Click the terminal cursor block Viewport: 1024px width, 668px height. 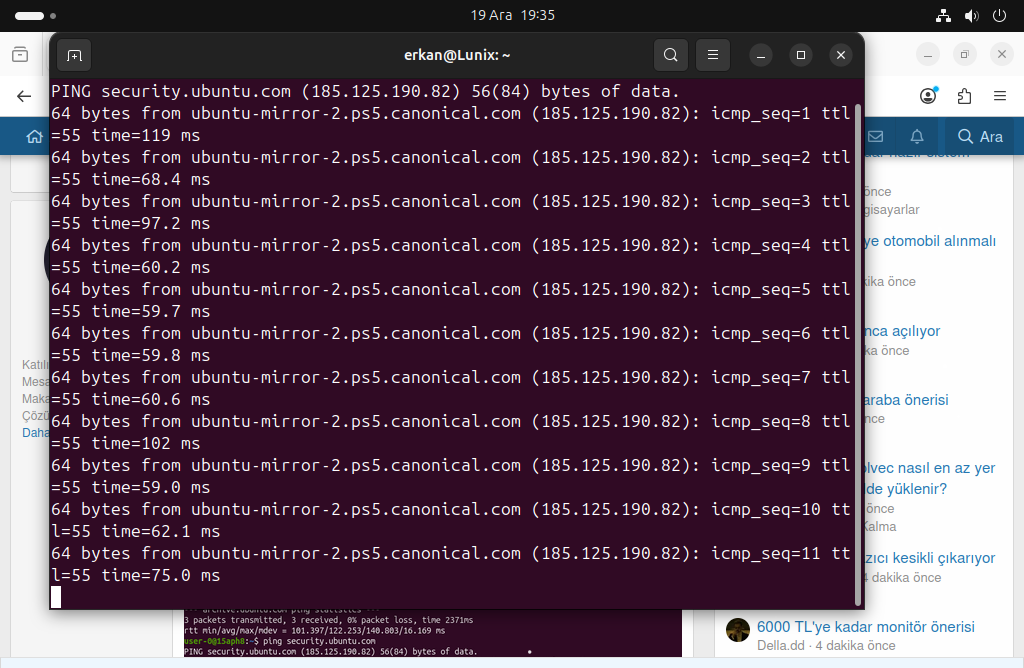[x=56, y=597]
